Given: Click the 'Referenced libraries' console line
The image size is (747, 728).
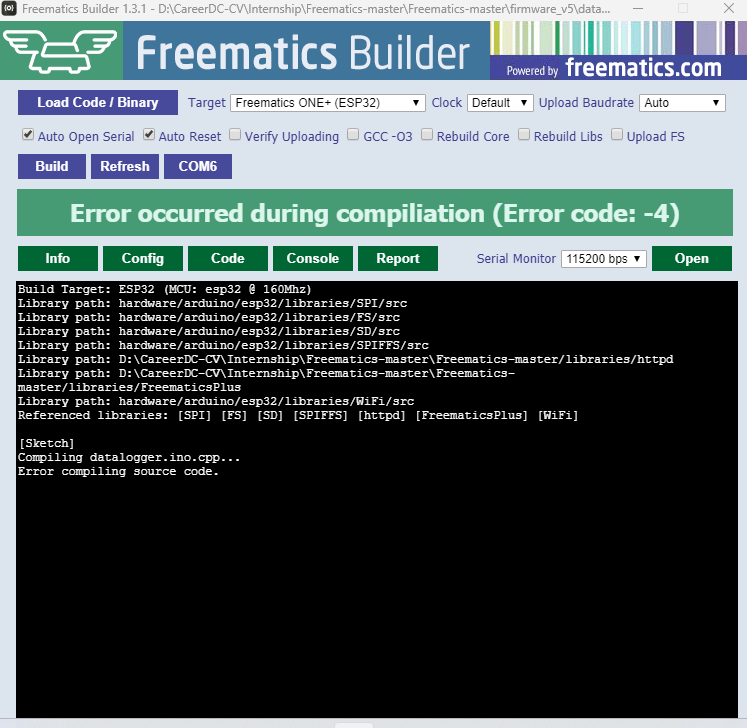Looking at the screenshot, I should pos(298,415).
